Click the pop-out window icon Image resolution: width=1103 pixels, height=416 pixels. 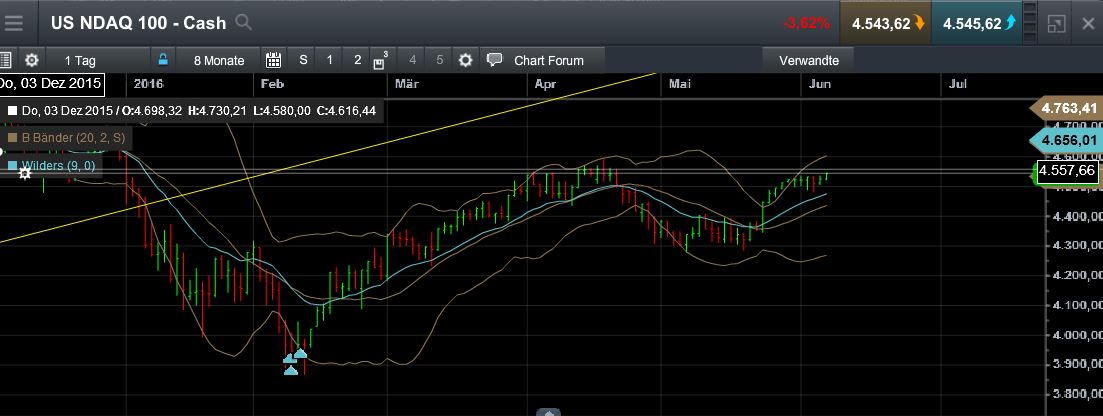point(1056,23)
